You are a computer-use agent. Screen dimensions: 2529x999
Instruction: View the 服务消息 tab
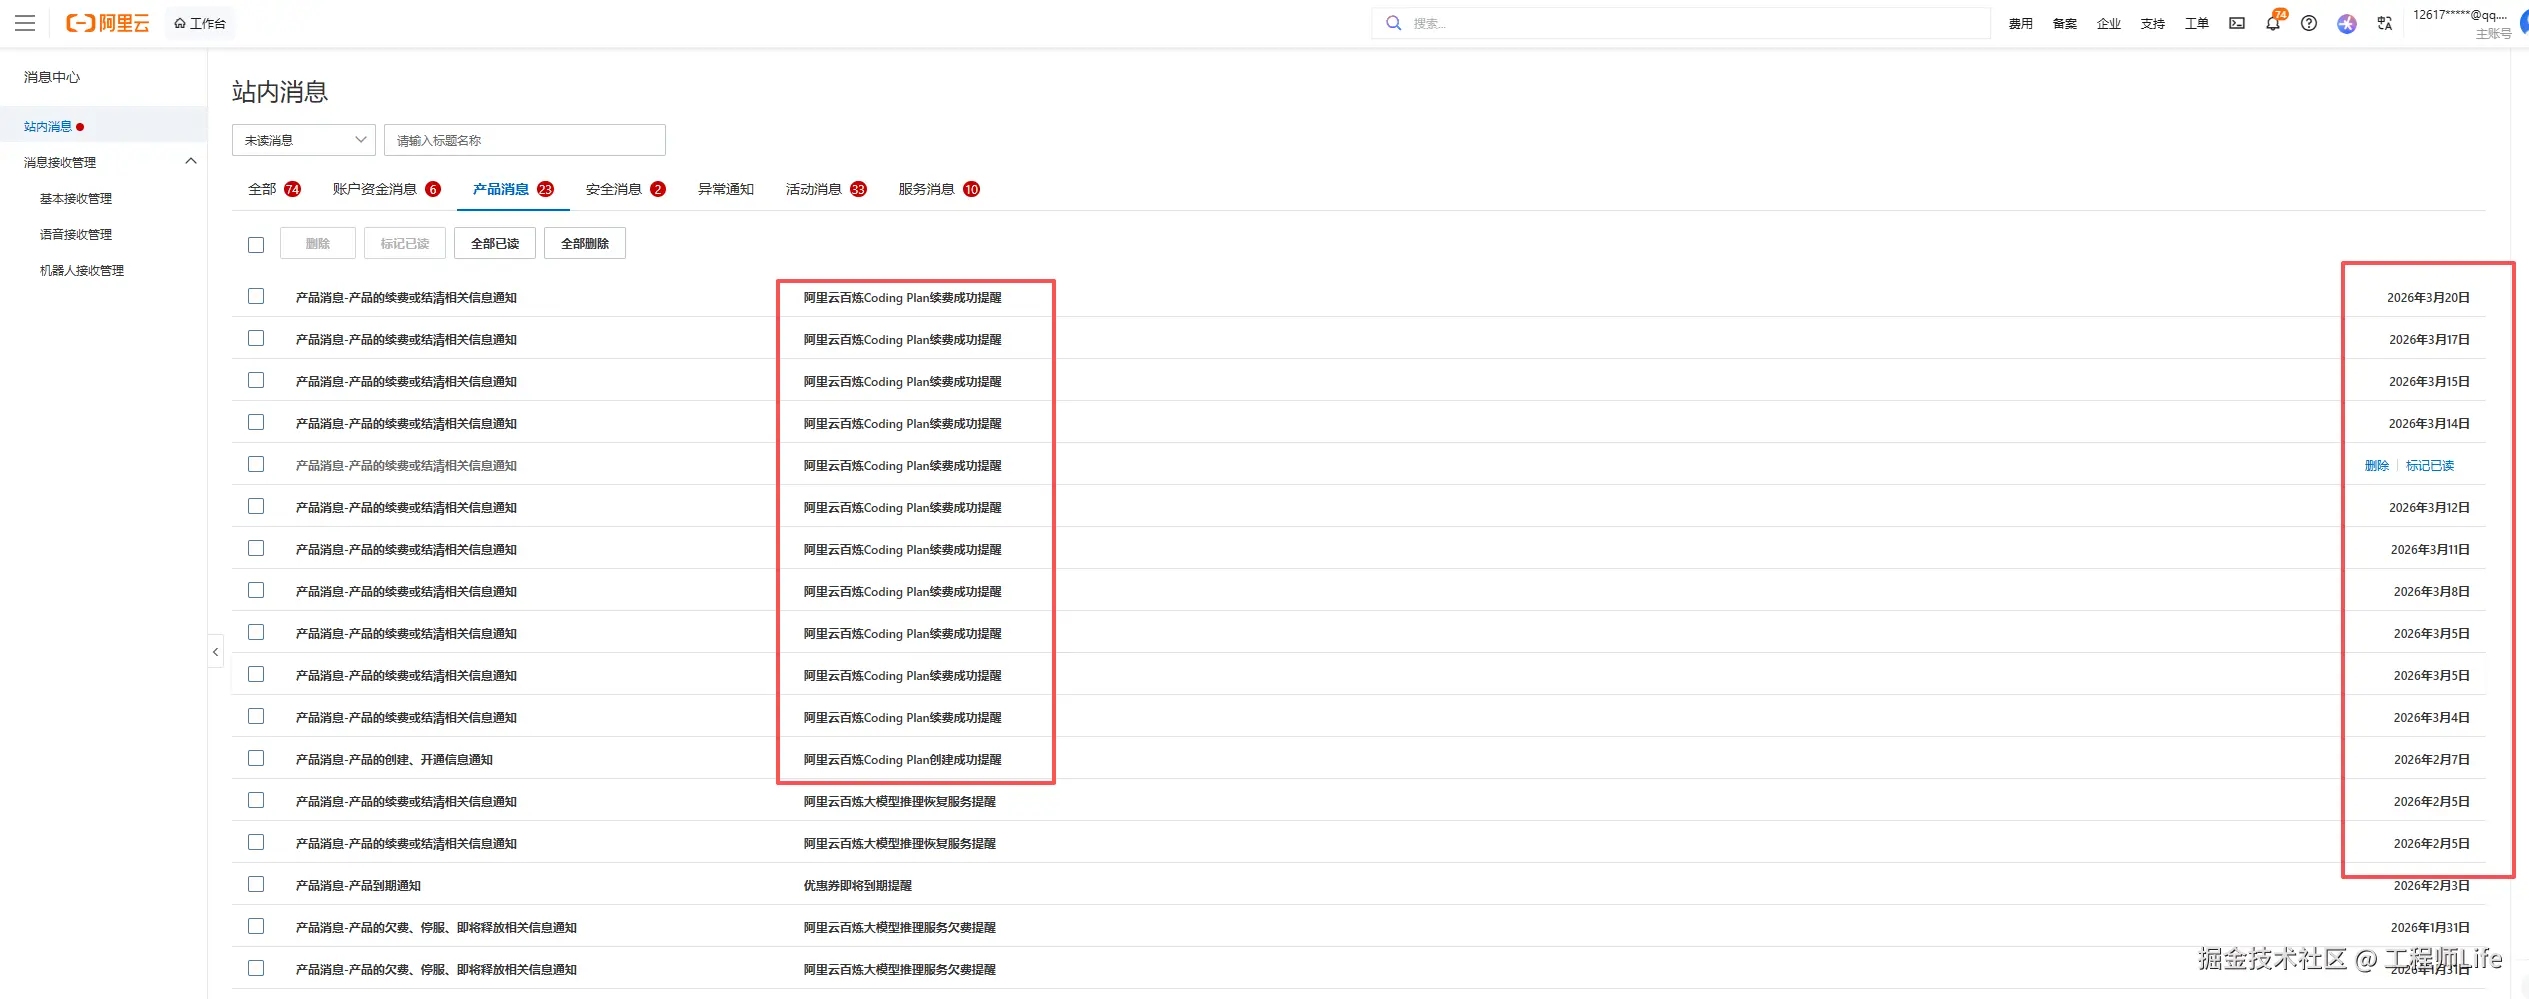point(938,189)
